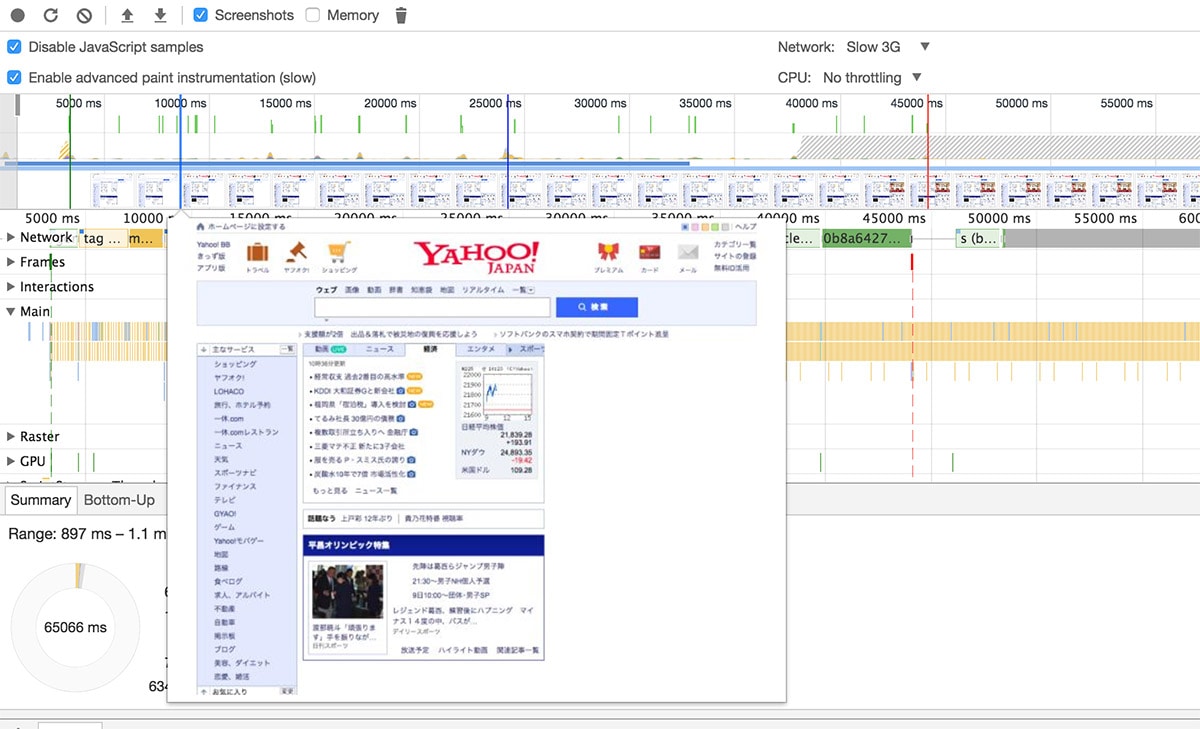Expand the Interactions track
Screen dimensions: 1200x729
pos(11,287)
